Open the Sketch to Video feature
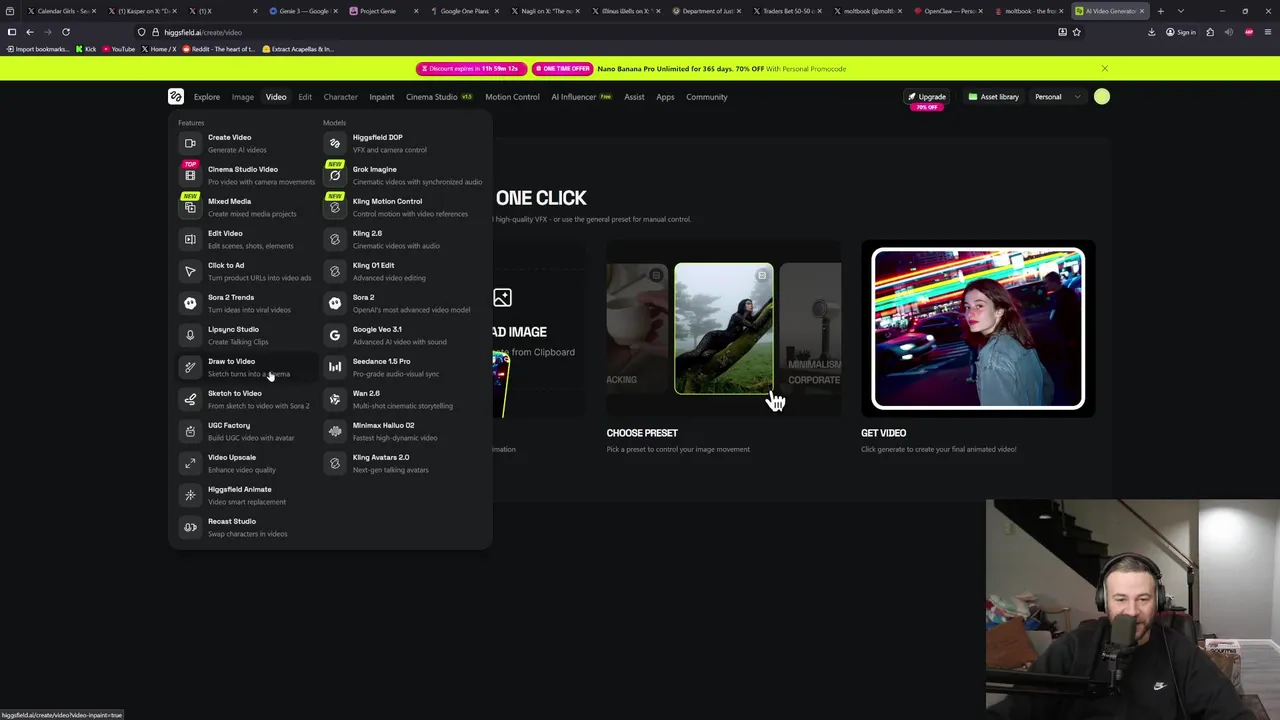This screenshot has height=720, width=1280. [x=245, y=399]
